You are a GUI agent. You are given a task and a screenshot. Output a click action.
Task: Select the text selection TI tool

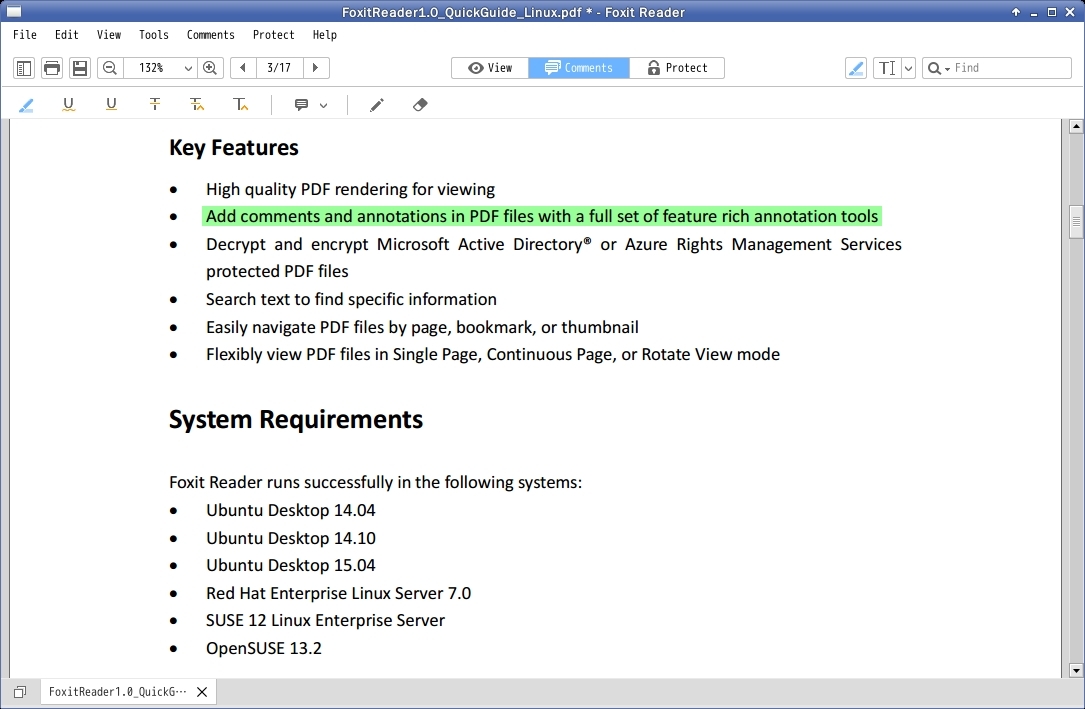pos(887,68)
